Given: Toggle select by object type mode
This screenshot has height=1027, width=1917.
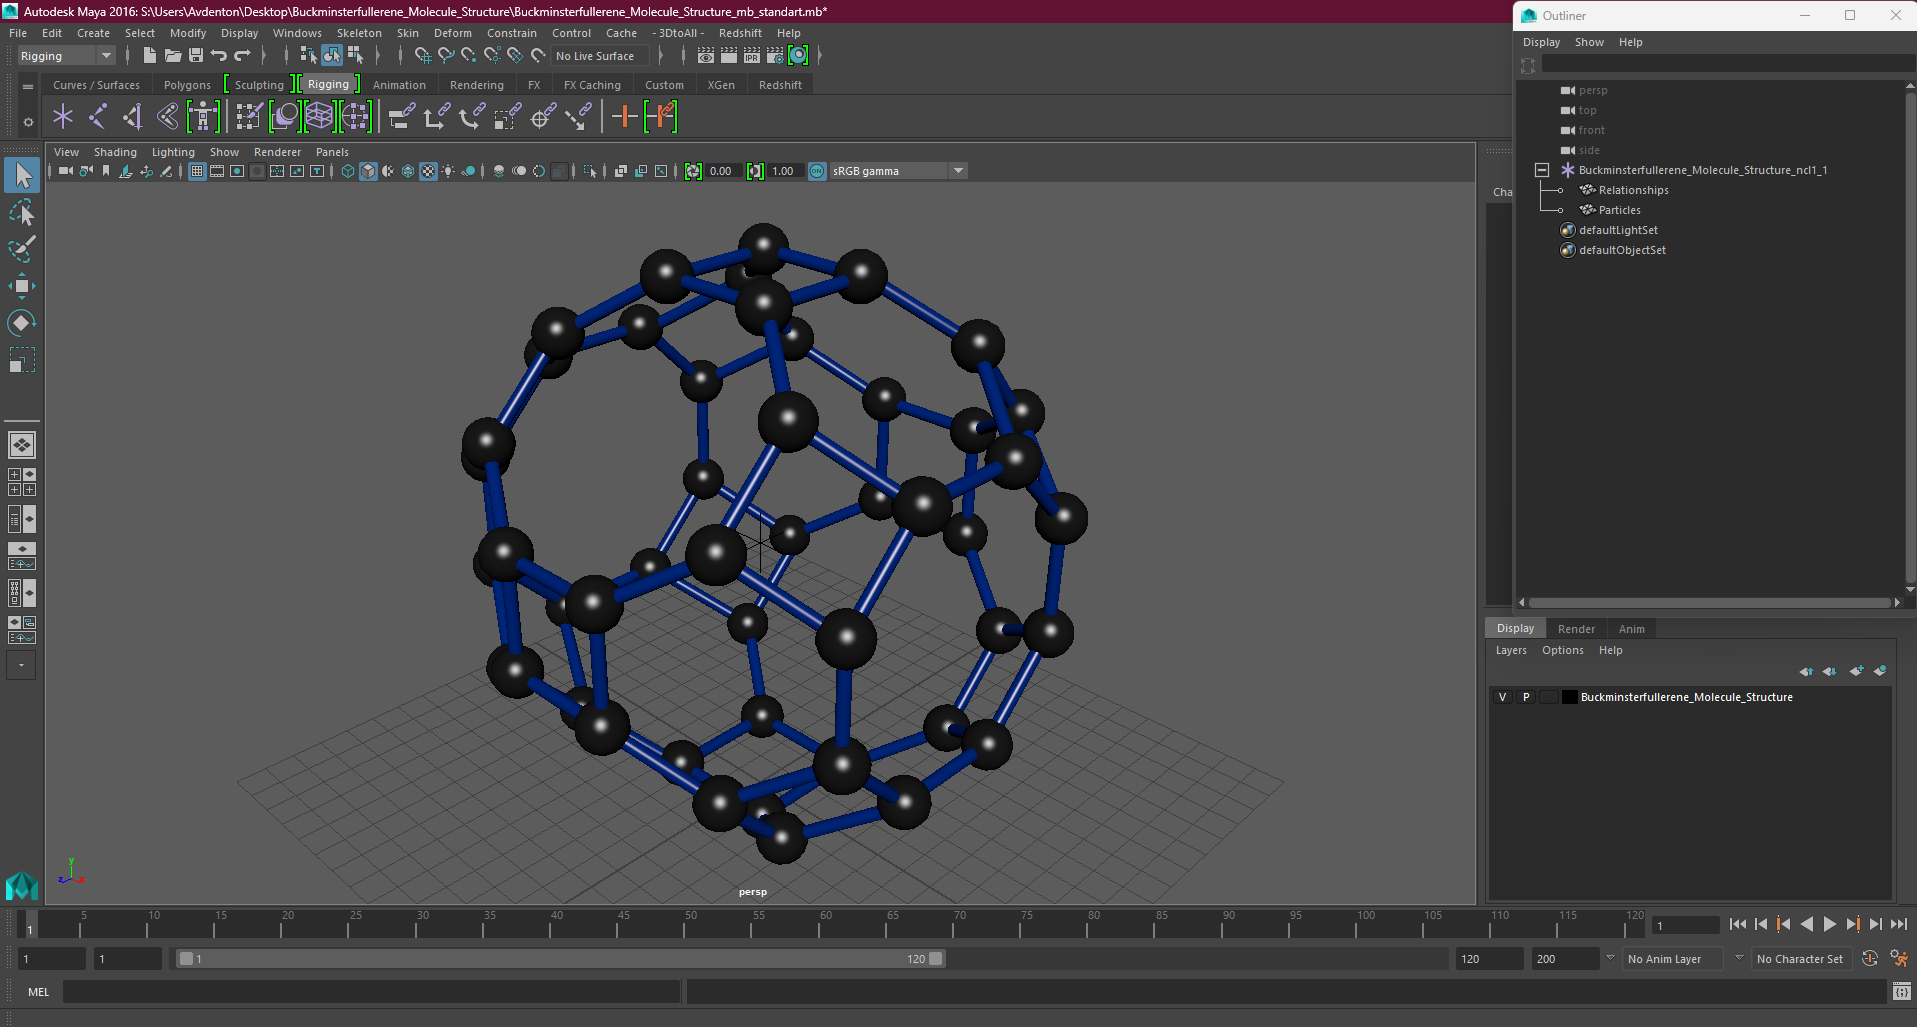Looking at the screenshot, I should (x=331, y=56).
